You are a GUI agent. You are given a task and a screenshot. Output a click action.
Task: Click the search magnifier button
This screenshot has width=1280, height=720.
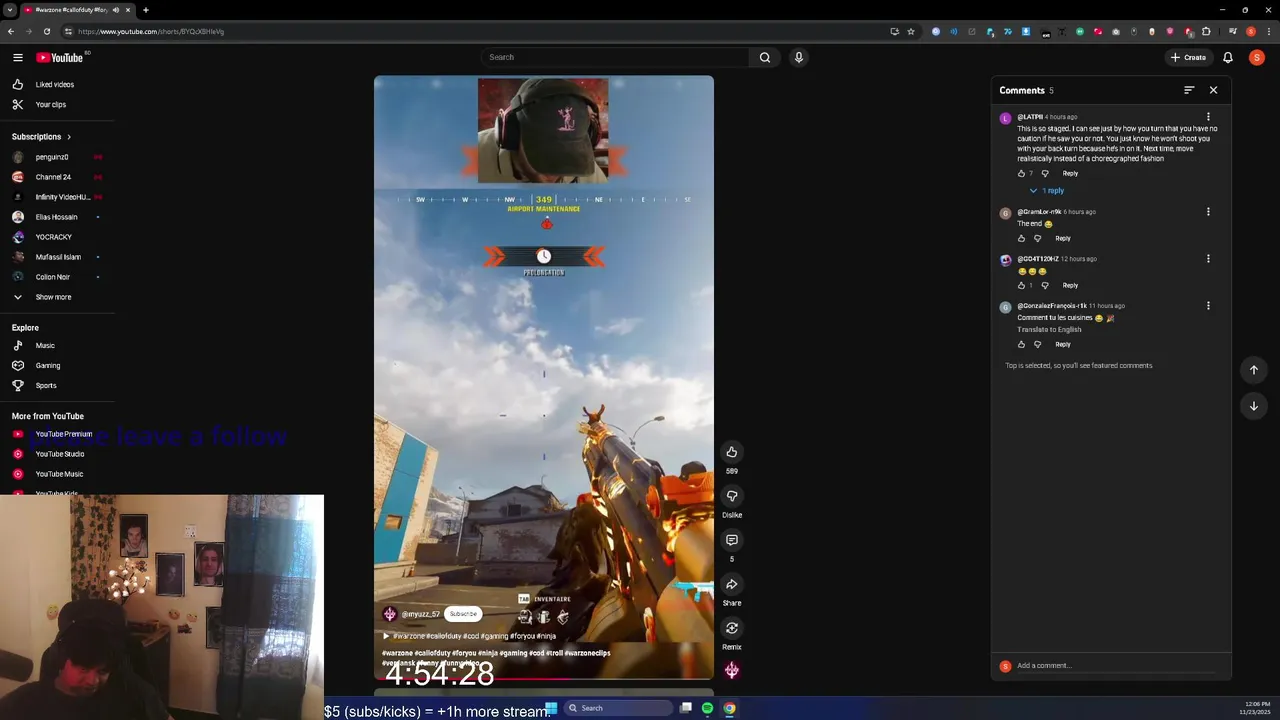click(765, 57)
